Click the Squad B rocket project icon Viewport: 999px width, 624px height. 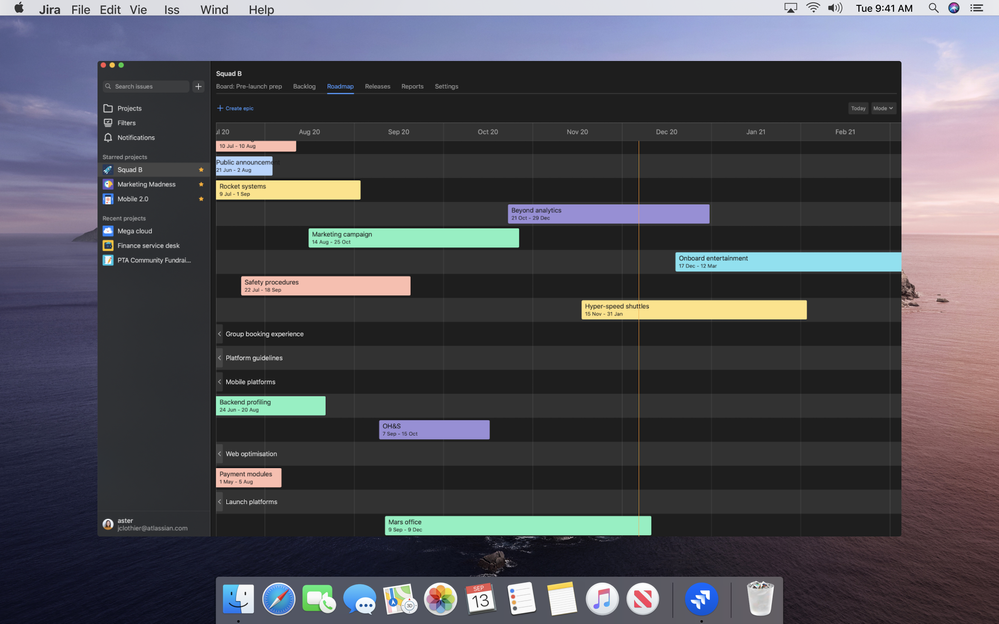(x=108, y=169)
